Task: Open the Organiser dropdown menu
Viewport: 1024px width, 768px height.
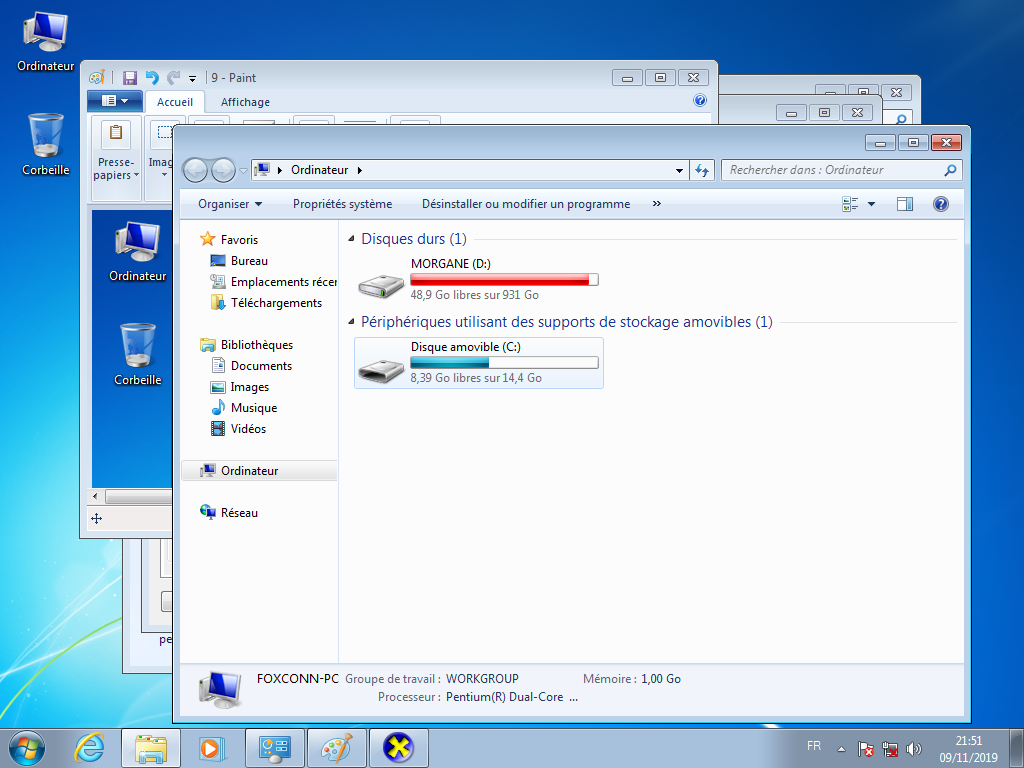Action: click(230, 204)
